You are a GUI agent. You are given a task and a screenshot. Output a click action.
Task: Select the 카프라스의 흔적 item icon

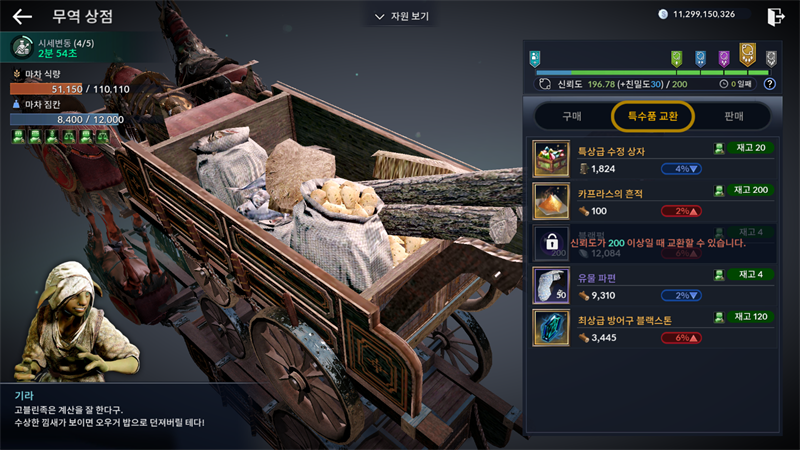pyautogui.click(x=551, y=201)
